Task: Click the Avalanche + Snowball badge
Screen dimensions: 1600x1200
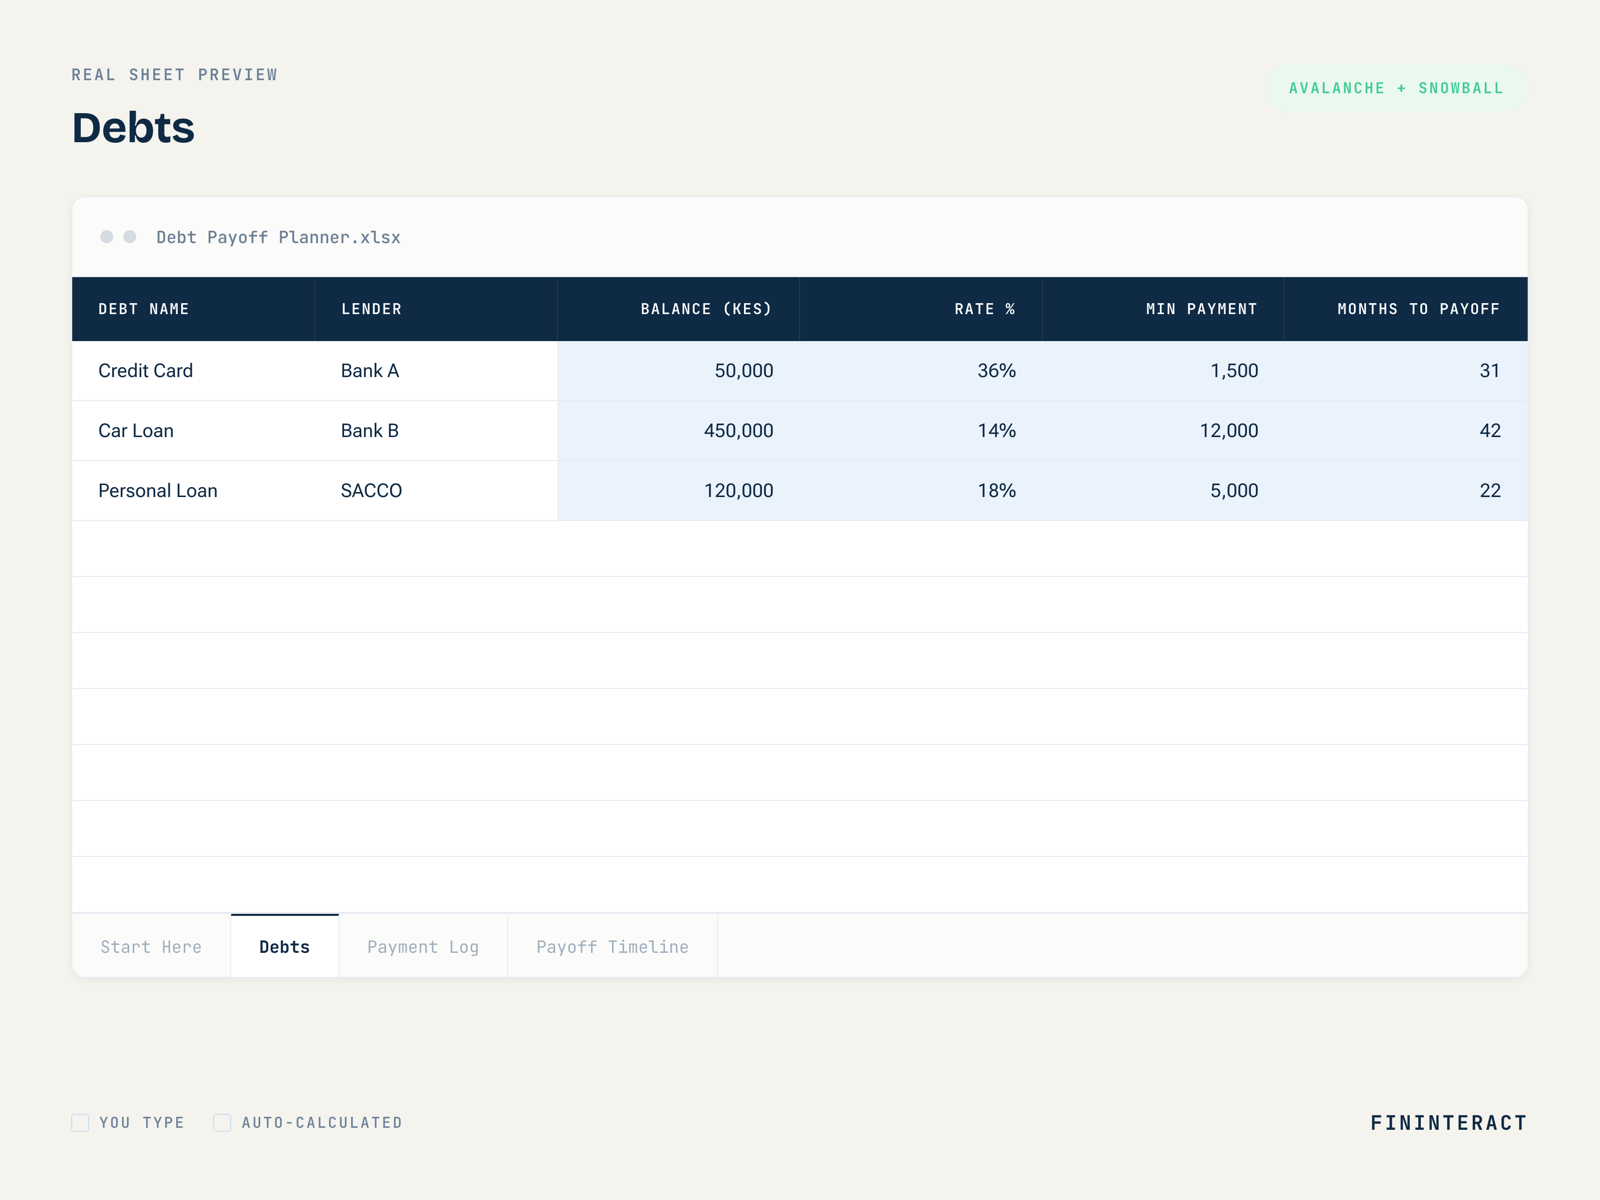Action: [1396, 88]
